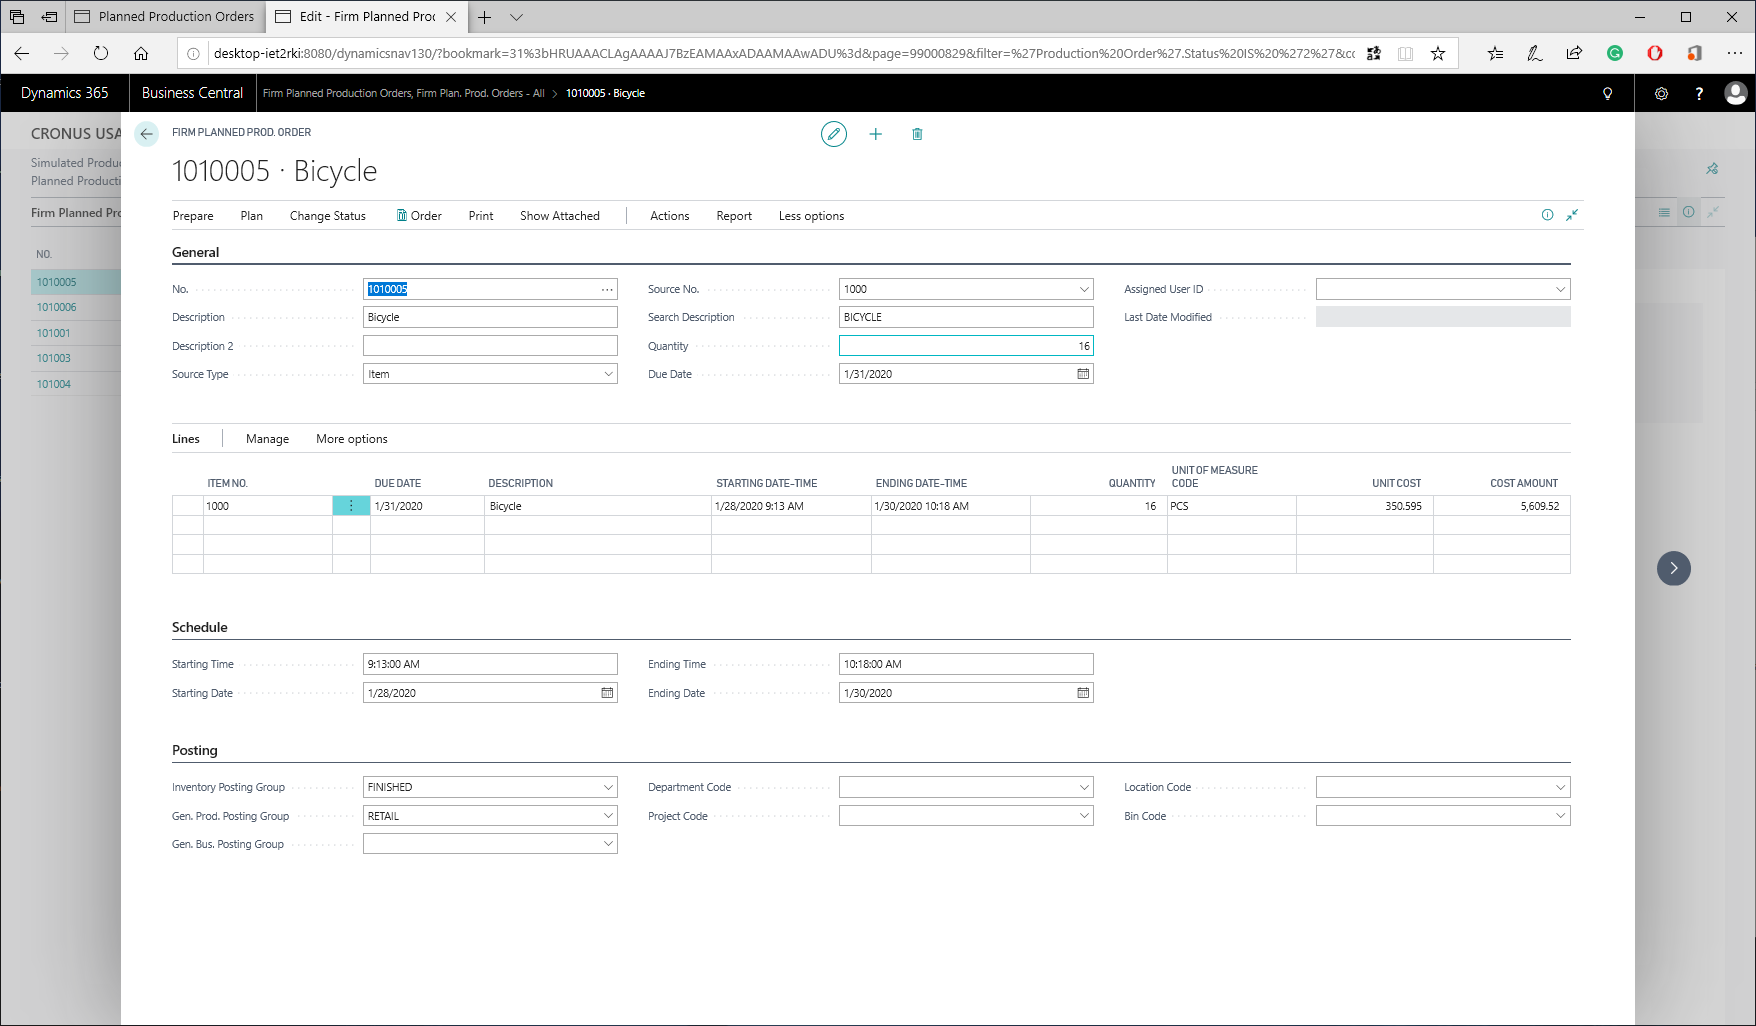This screenshot has height=1026, width=1756.
Task: Open Starting Date calendar picker
Action: [607, 693]
